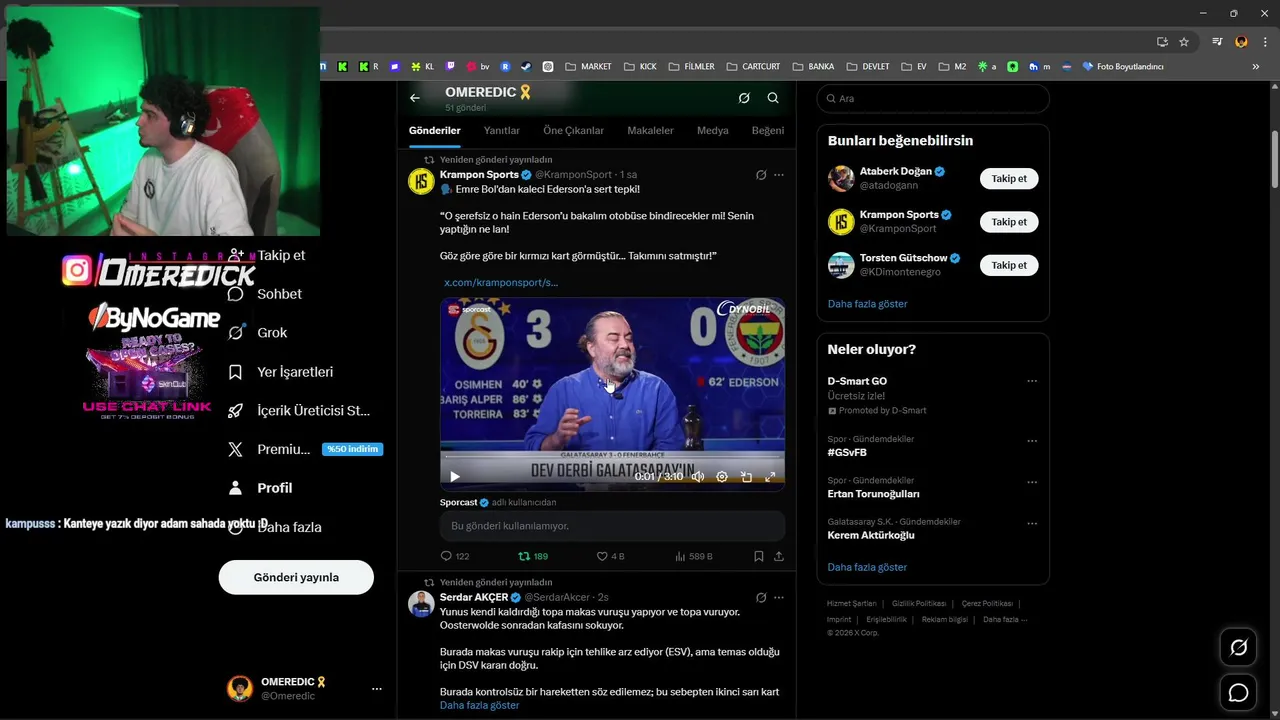Show more bookmarks with overflow chevron
The height and width of the screenshot is (720, 1280).
[1256, 67]
